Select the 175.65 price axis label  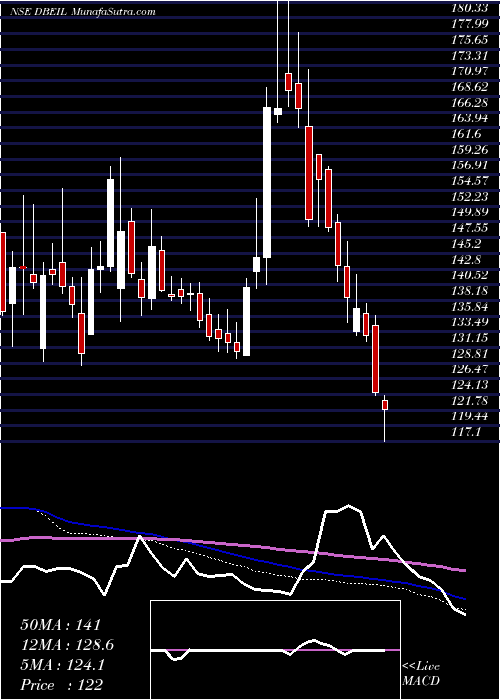pos(471,40)
